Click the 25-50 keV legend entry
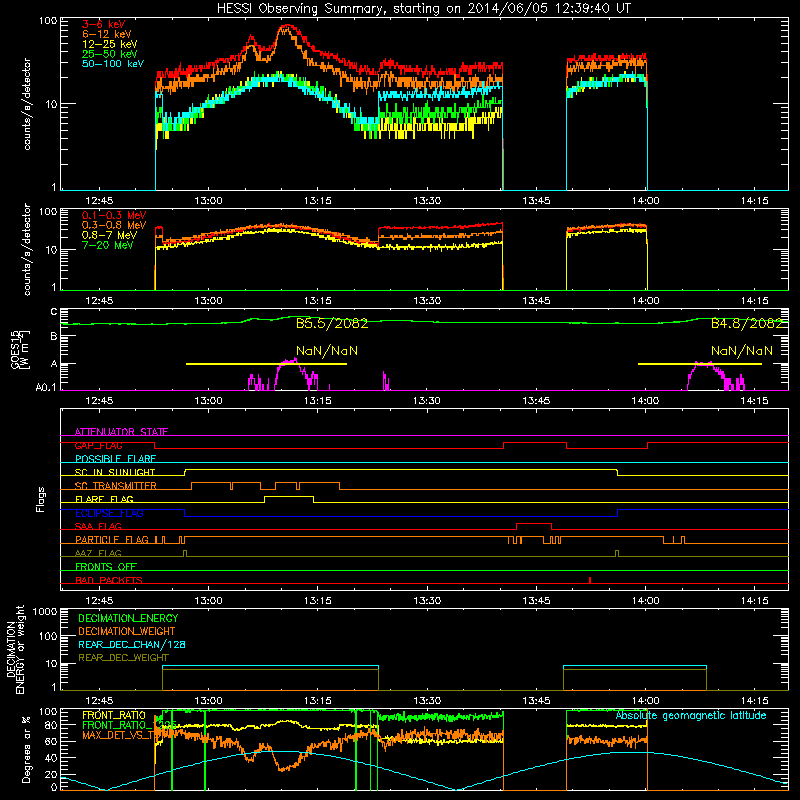The width and height of the screenshot is (800, 800). (x=110, y=54)
